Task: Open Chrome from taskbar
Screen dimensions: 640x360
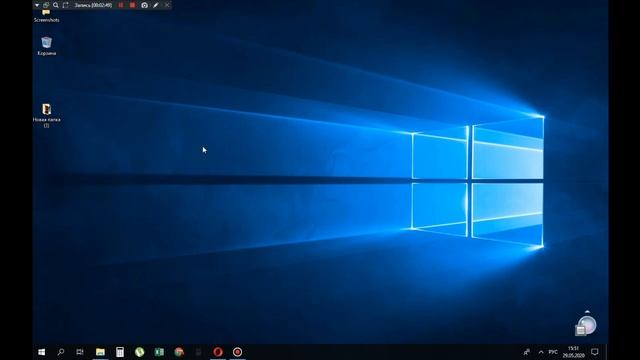Action: pos(179,352)
